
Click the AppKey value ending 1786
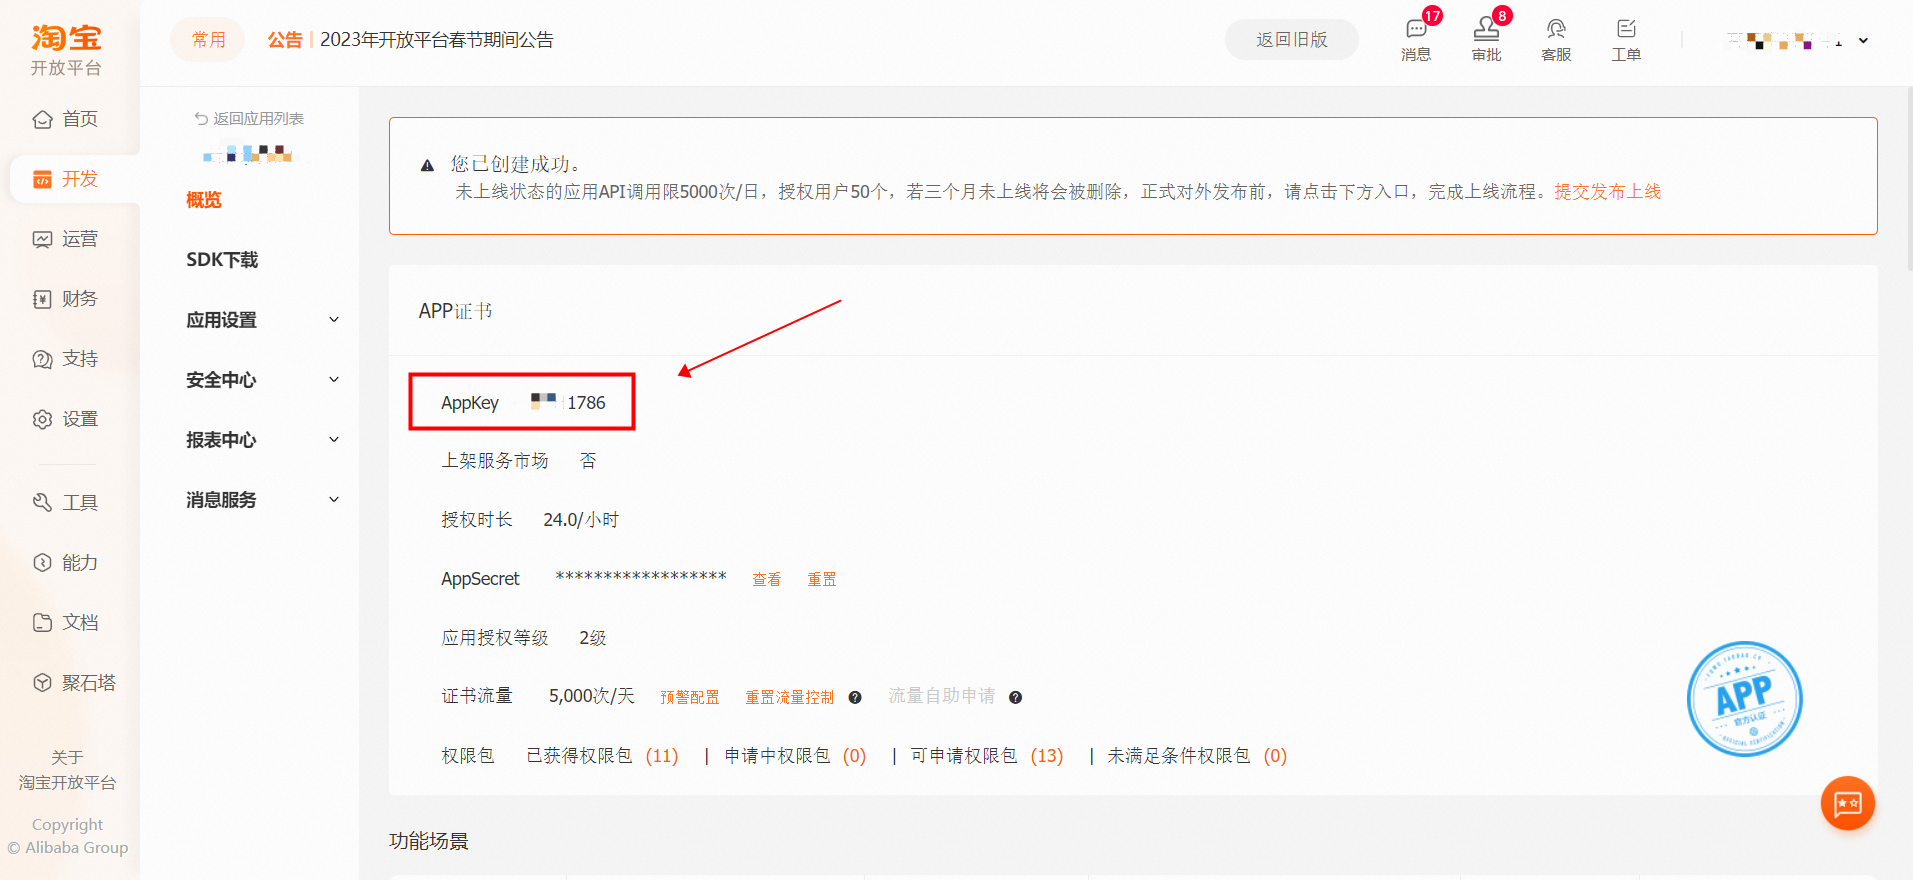coord(568,402)
